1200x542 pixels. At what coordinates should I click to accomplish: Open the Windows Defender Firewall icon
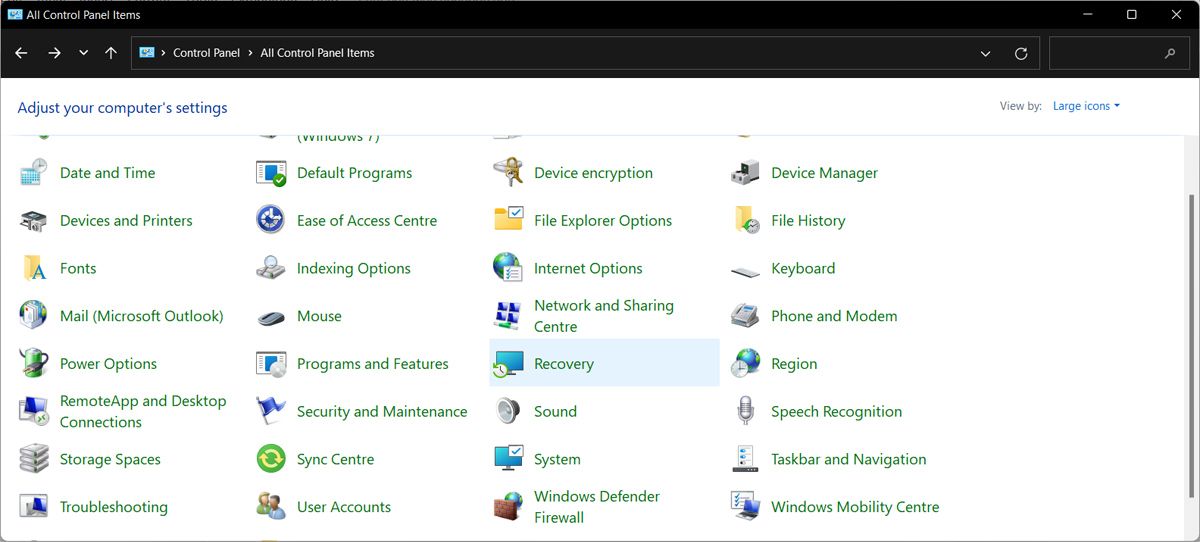click(x=508, y=507)
